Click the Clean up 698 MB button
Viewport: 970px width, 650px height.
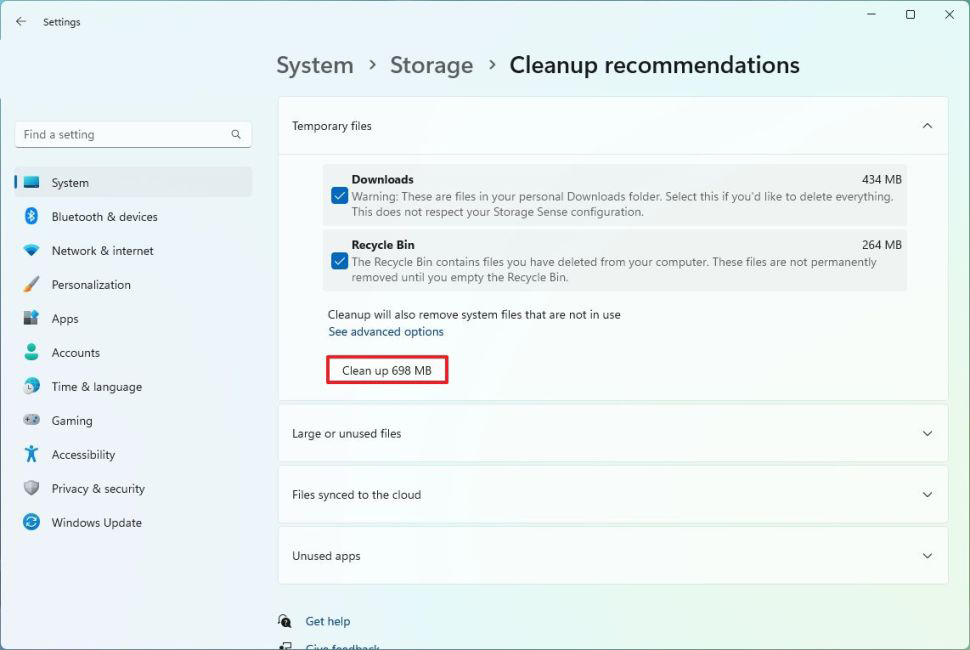[387, 370]
